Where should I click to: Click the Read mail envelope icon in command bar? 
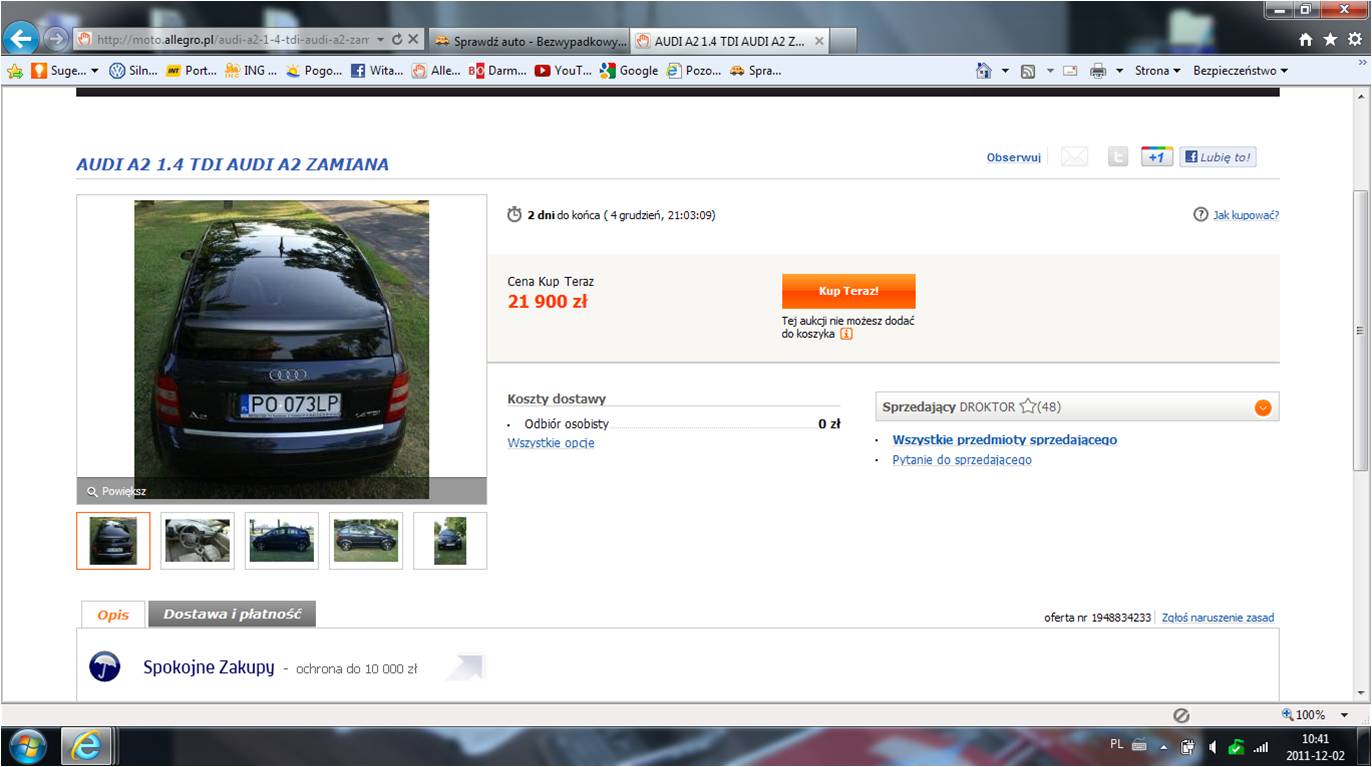click(x=1070, y=71)
